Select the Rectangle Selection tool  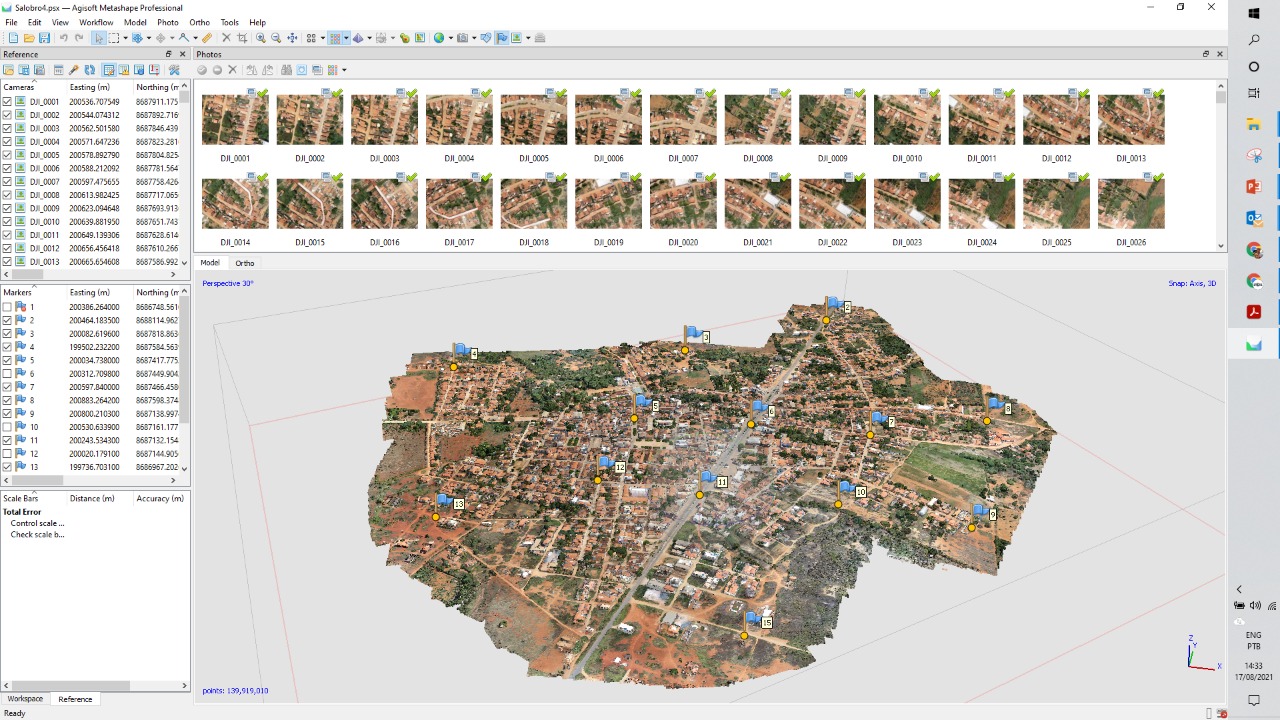point(113,38)
